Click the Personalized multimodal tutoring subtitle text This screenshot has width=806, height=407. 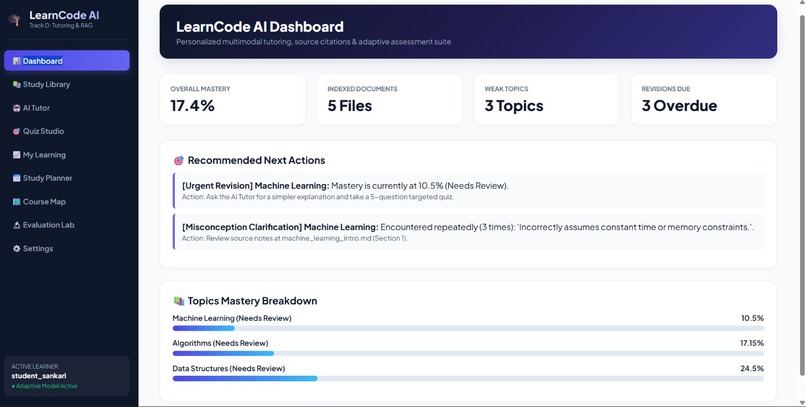tap(314, 42)
